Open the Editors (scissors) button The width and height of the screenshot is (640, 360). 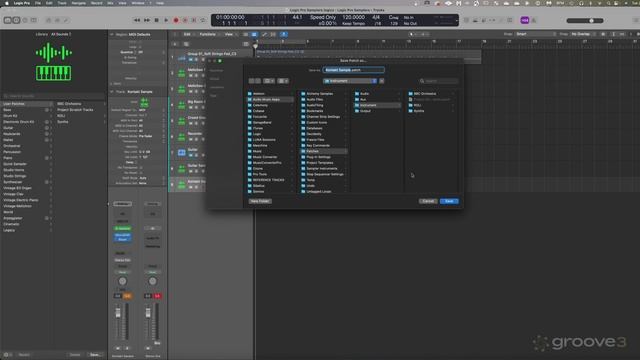[66, 20]
